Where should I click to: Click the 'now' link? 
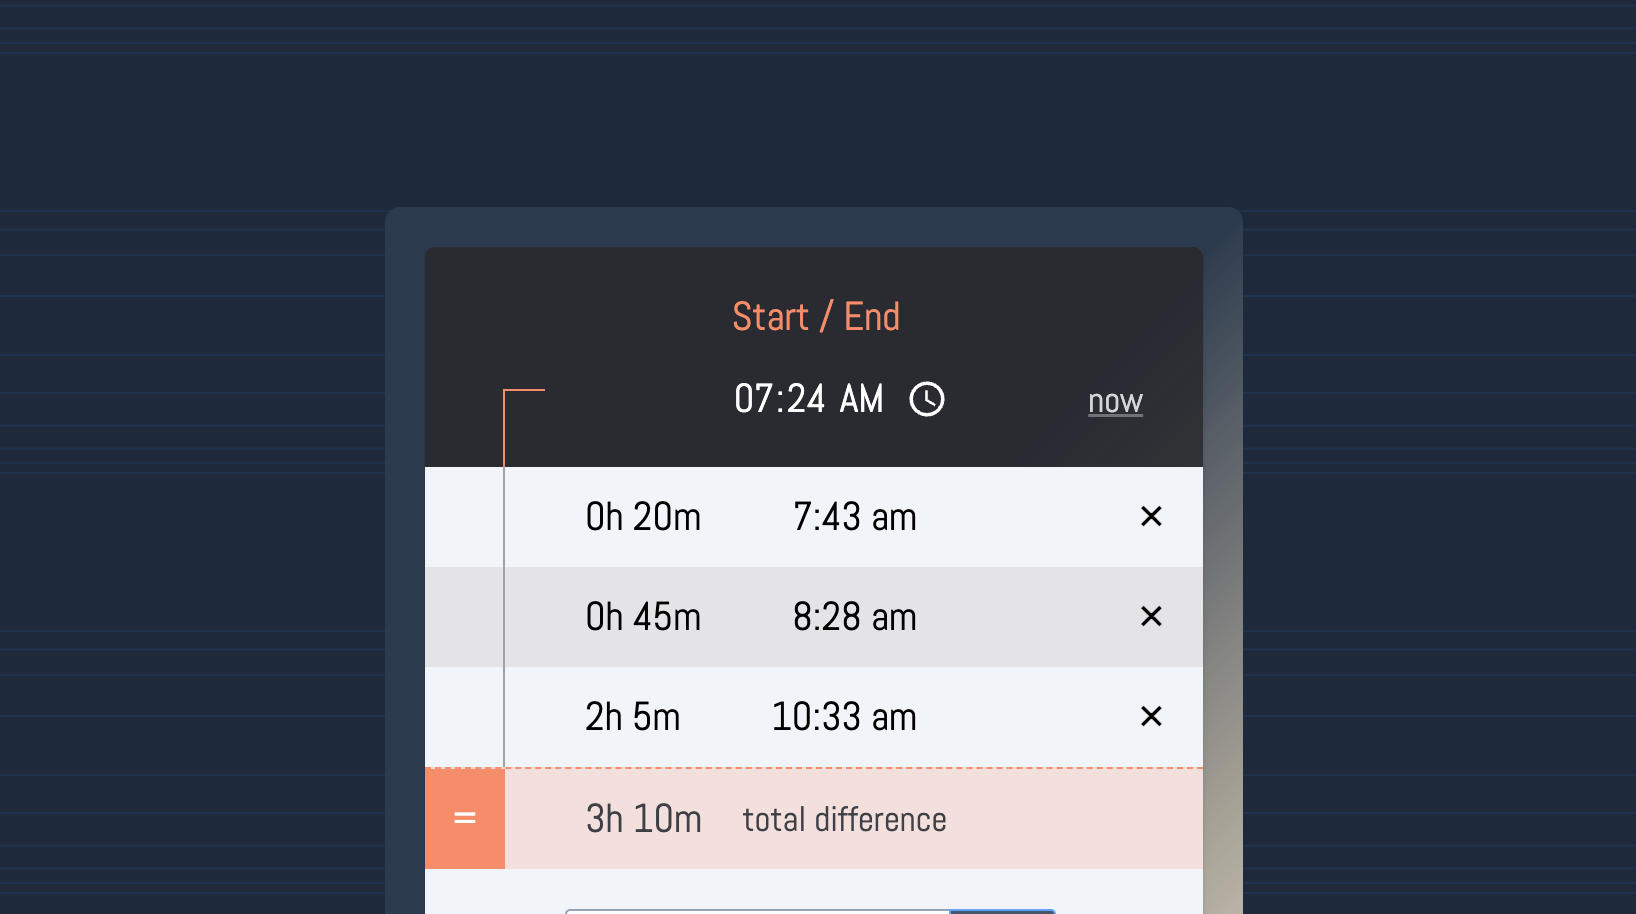pyautogui.click(x=1115, y=401)
